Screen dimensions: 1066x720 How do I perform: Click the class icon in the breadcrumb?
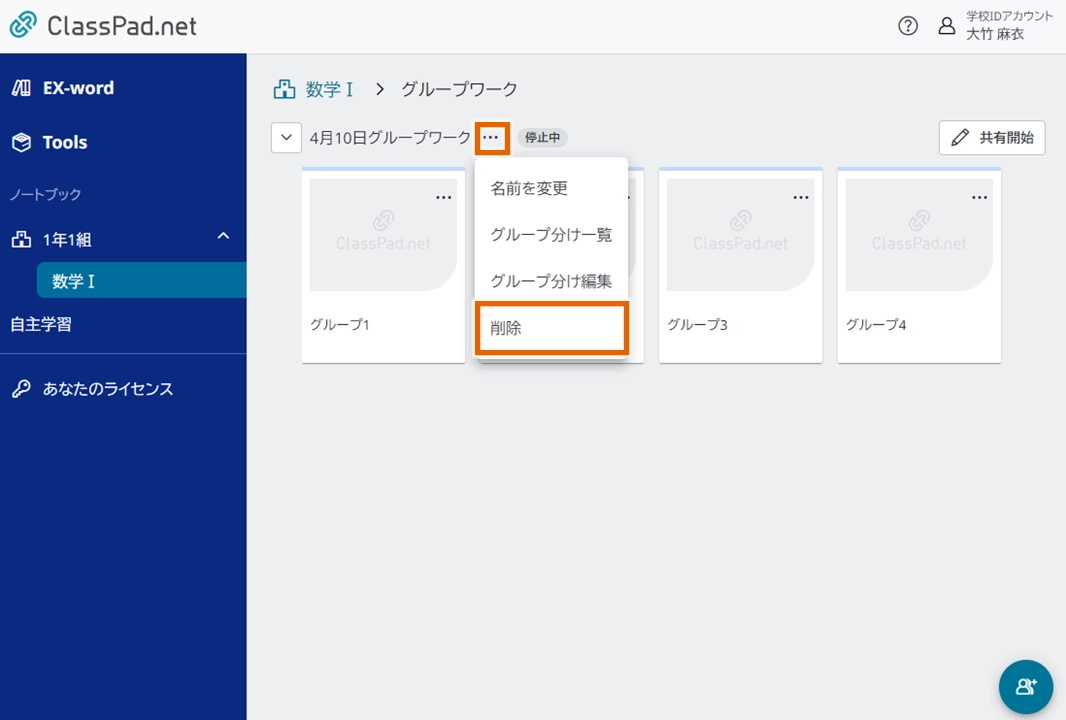tap(283, 89)
